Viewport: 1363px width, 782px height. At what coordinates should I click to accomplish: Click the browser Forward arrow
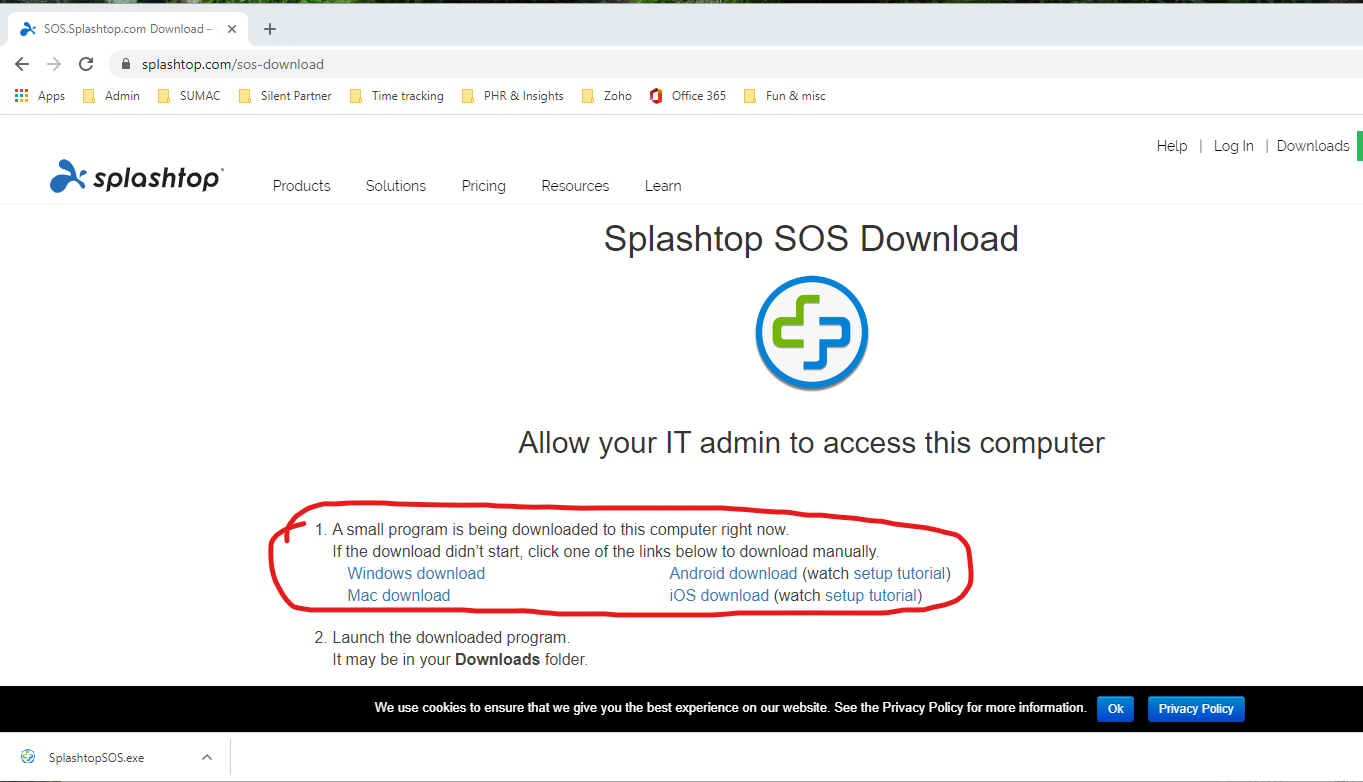pyautogui.click(x=54, y=64)
